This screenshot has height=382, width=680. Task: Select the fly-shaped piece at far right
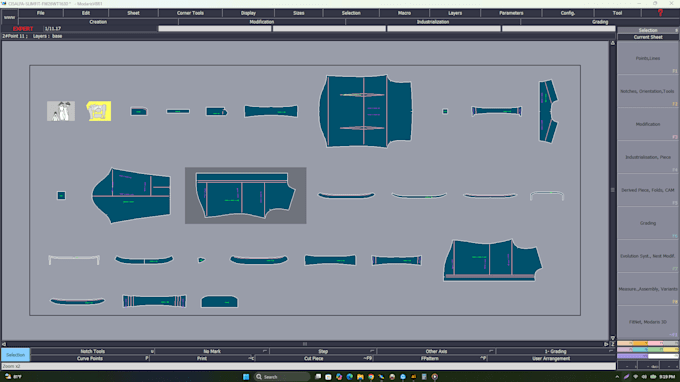pos(548,111)
